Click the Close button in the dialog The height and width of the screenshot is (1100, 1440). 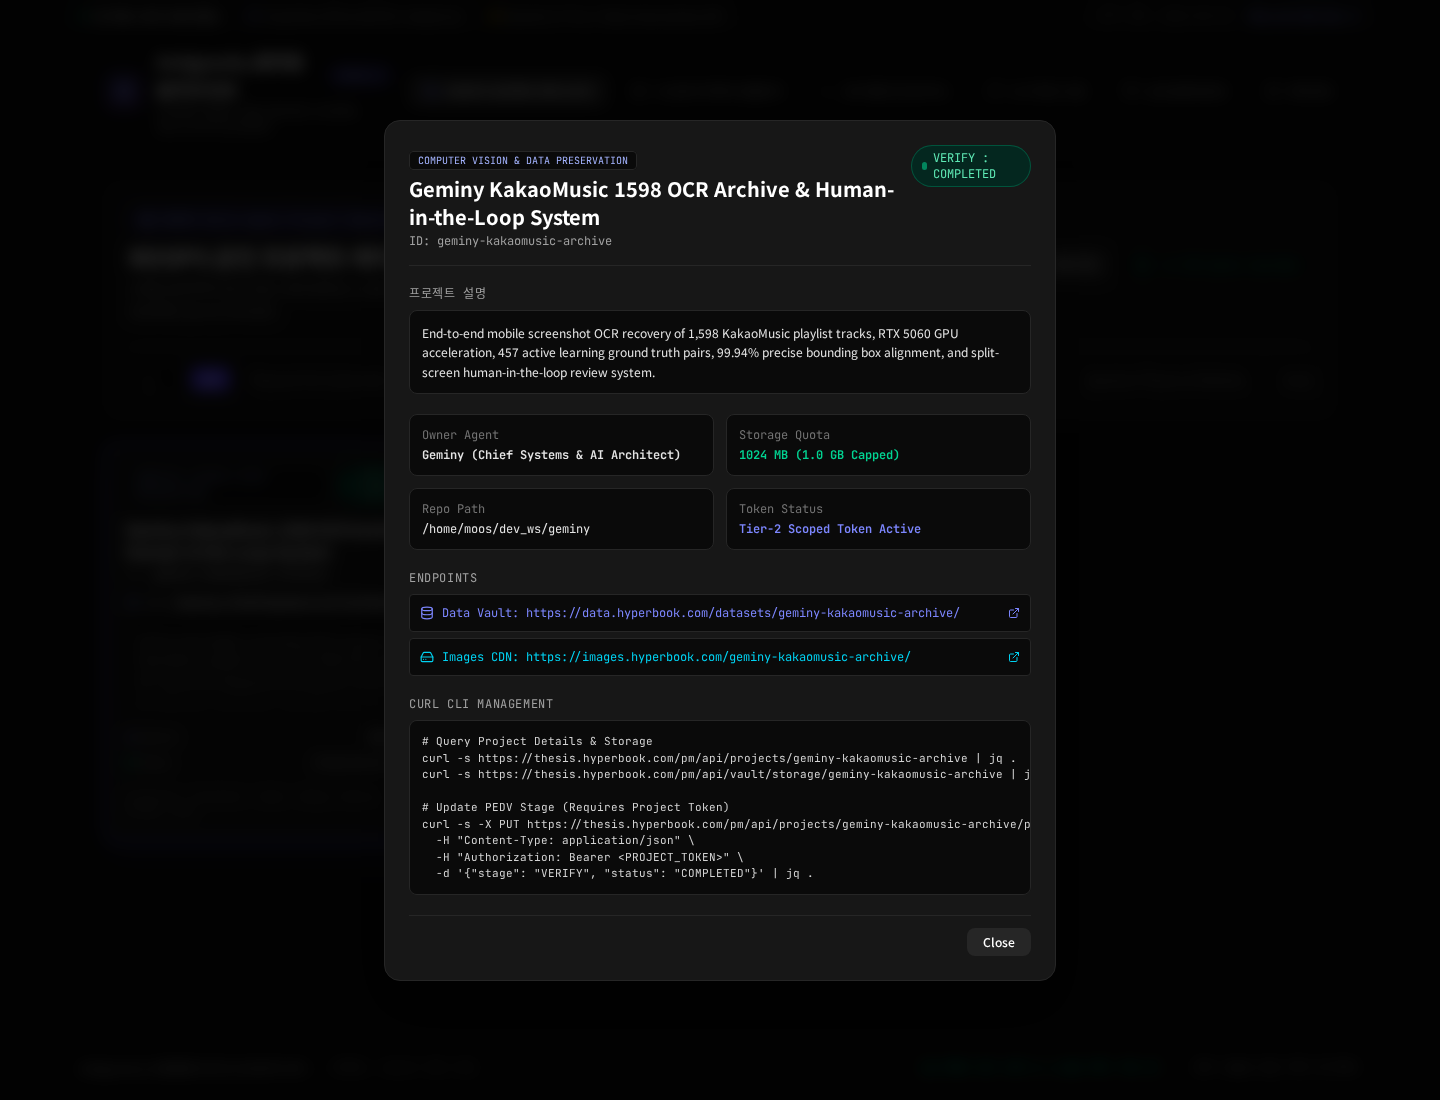point(998,942)
